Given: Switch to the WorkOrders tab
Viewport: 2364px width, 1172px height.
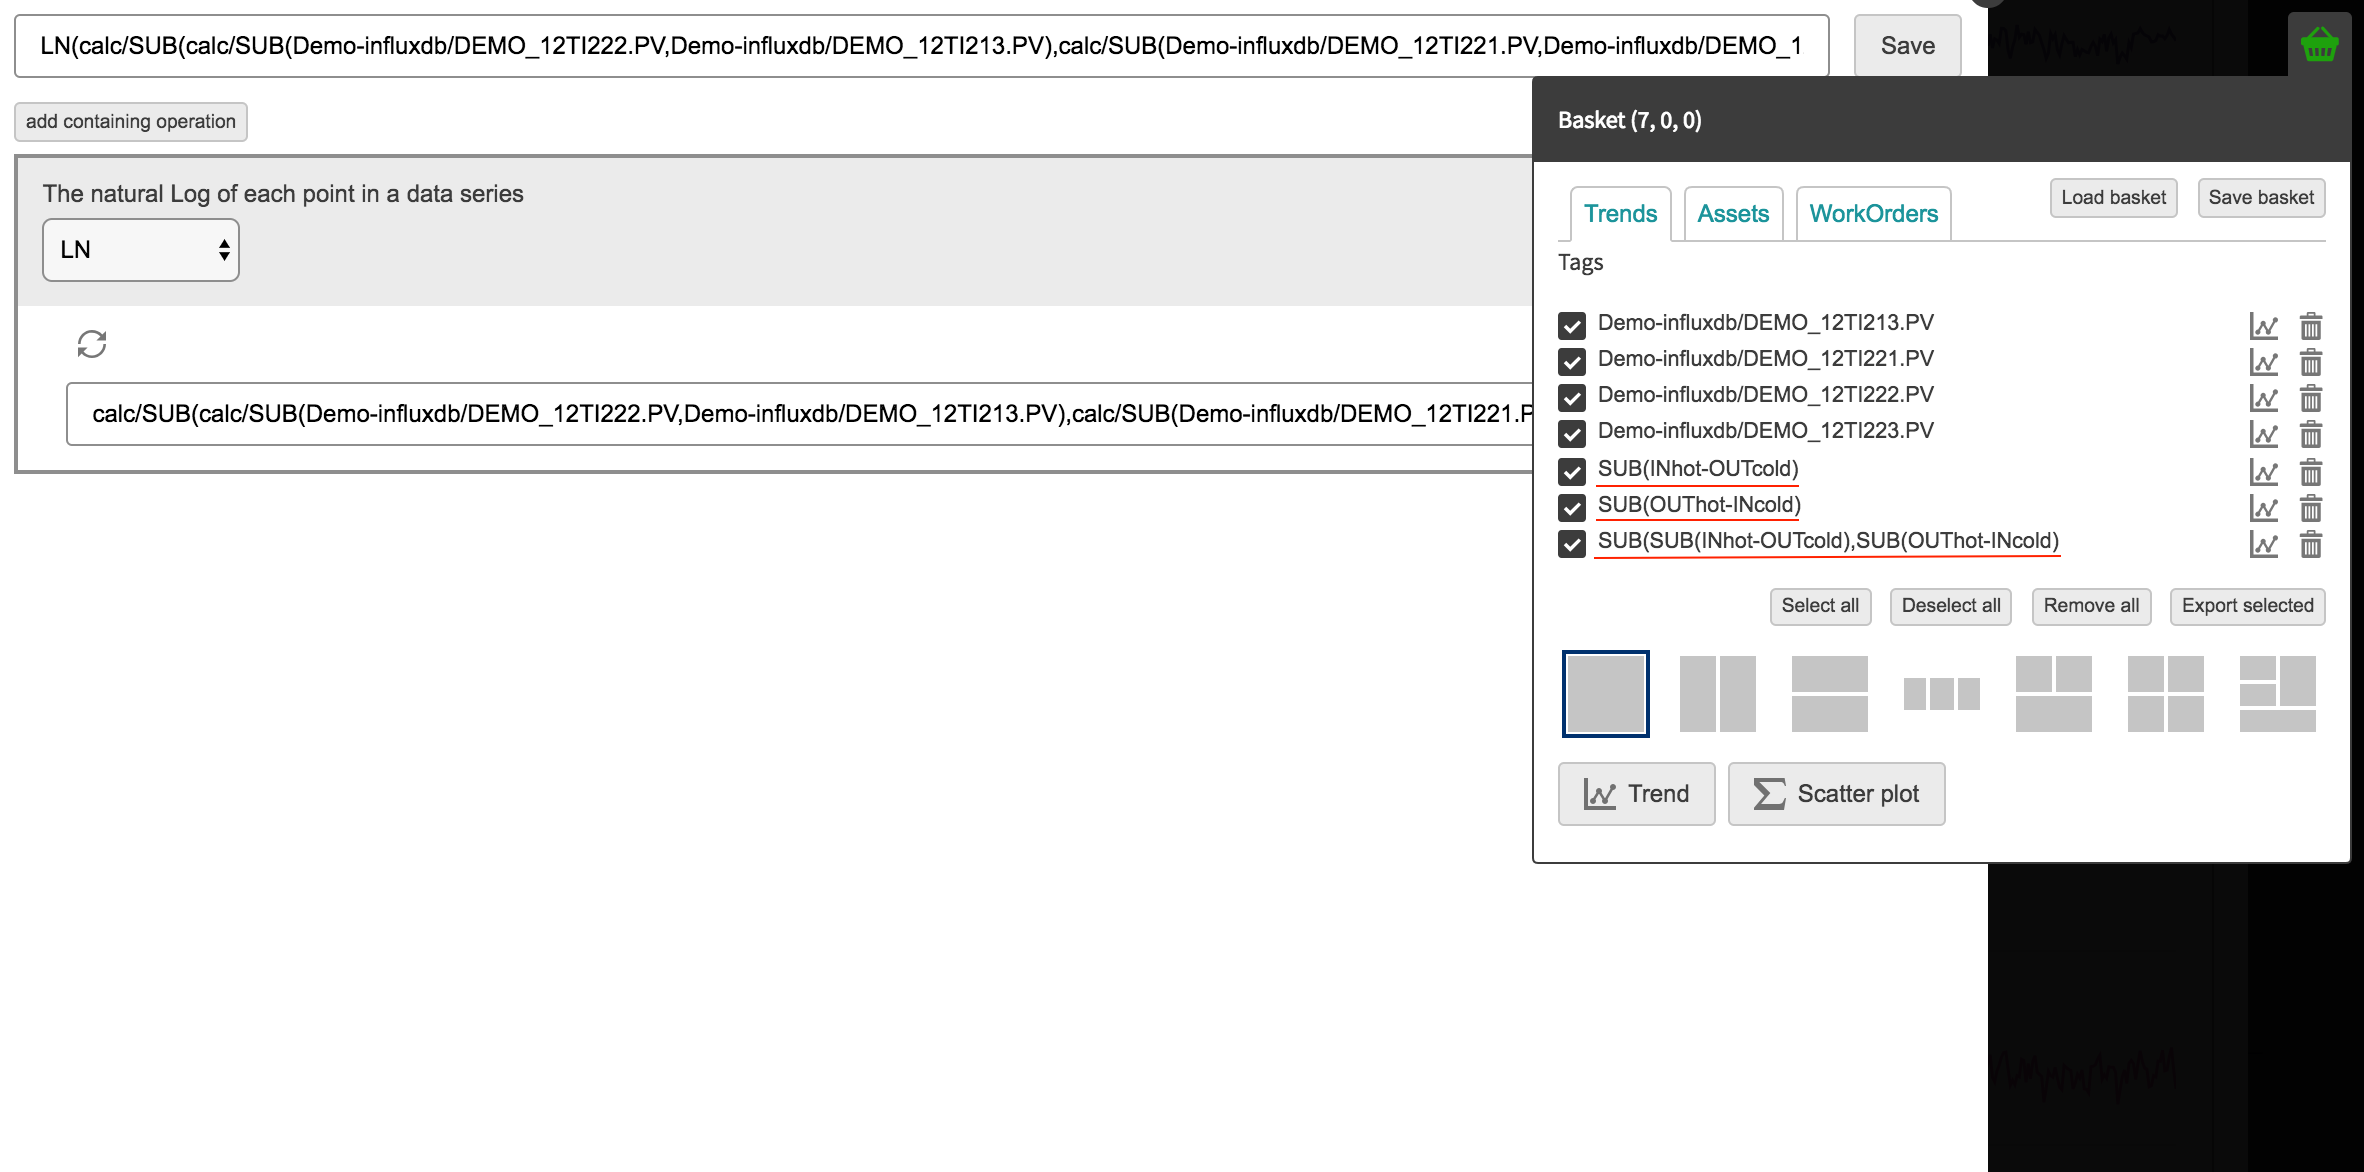Looking at the screenshot, I should pos(1874,214).
